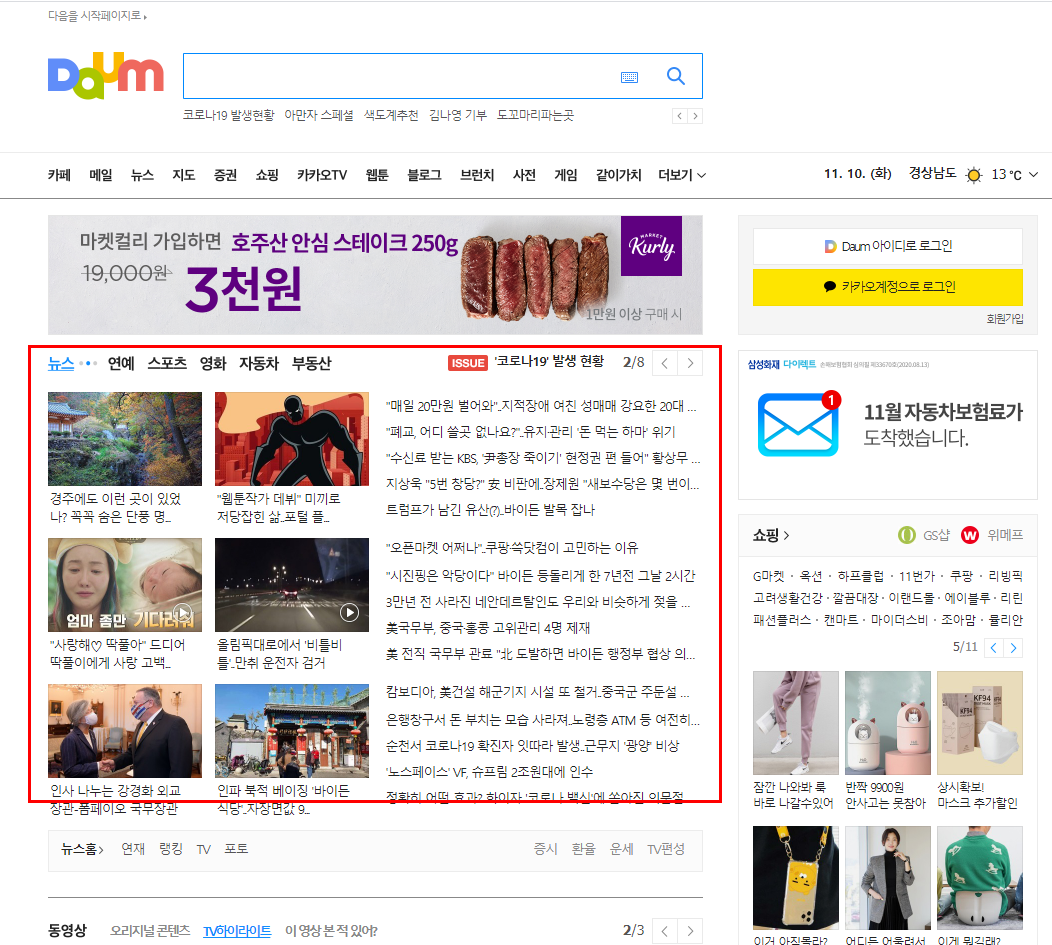Expand the 더보기 menu
Viewport: 1052px width, 945px height.
point(682,175)
